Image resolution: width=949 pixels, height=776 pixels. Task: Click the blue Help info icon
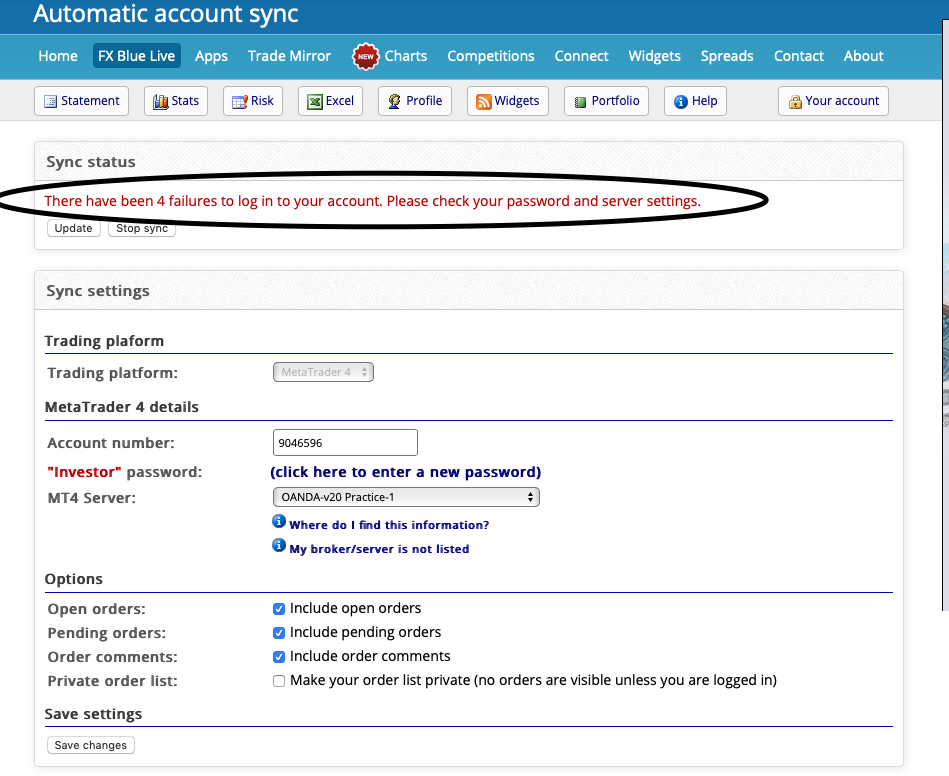tap(681, 102)
